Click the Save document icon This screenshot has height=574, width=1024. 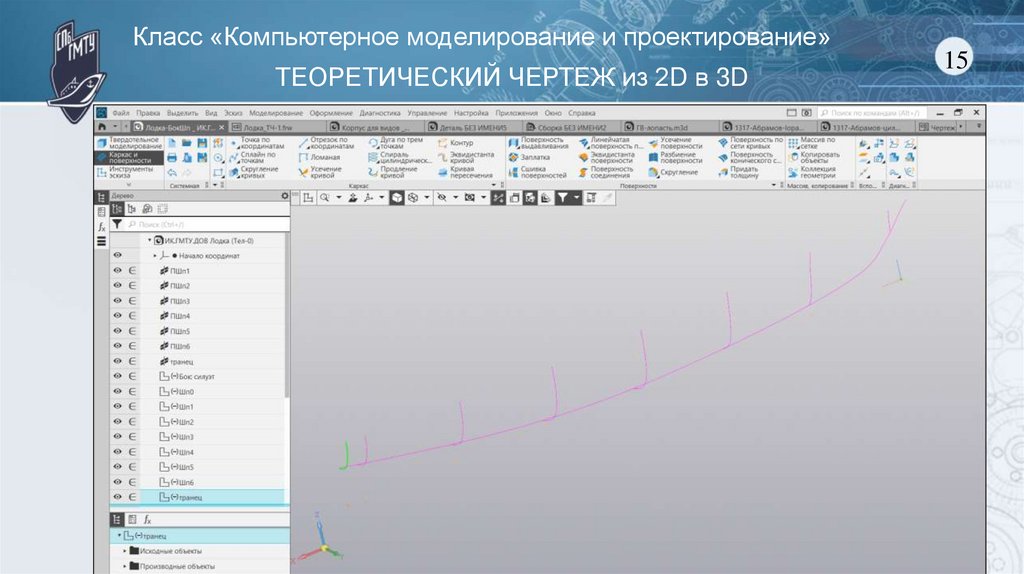[x=202, y=142]
